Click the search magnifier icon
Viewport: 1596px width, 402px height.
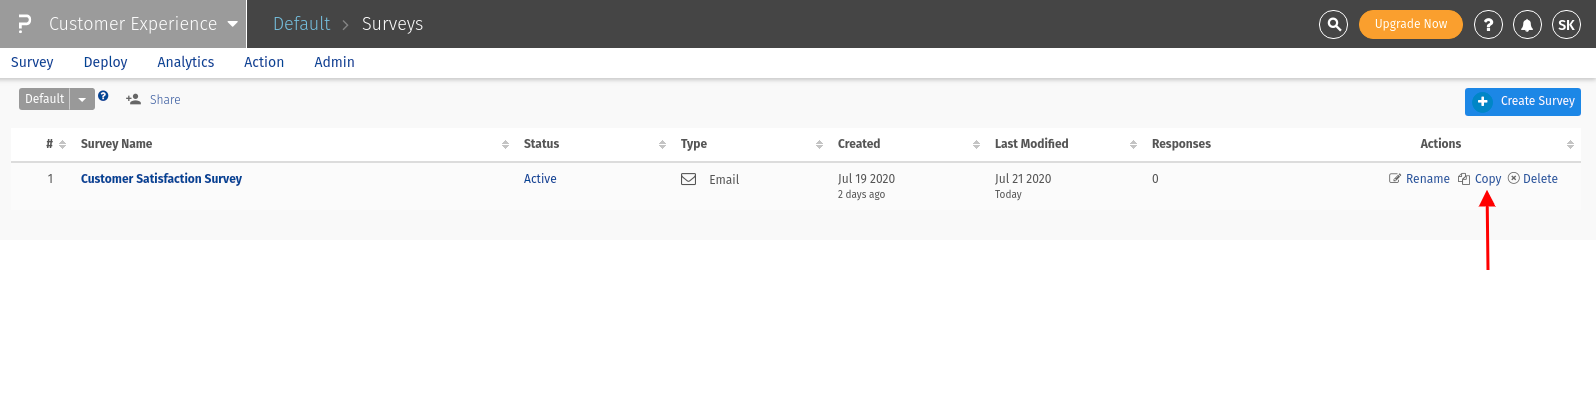1333,24
